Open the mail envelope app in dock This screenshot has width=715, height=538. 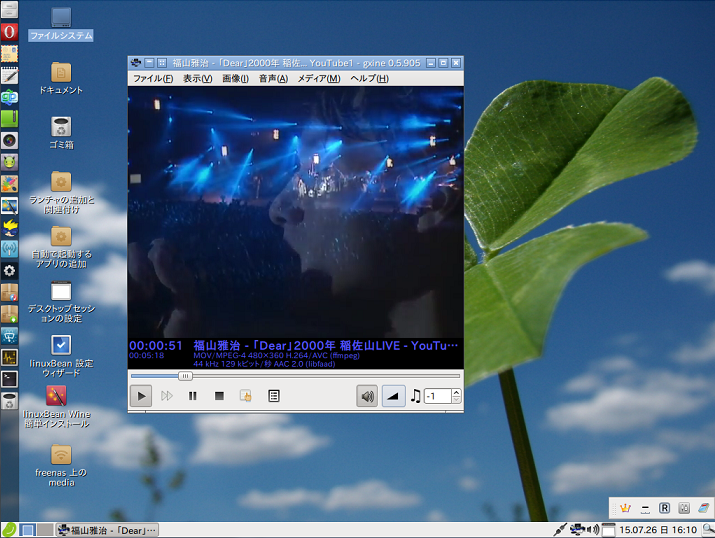[9, 53]
